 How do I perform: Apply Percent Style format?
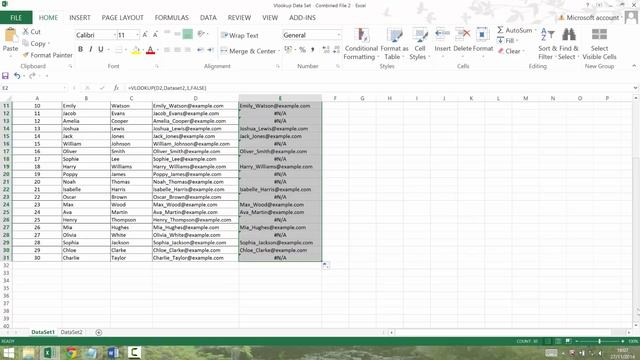(x=302, y=50)
